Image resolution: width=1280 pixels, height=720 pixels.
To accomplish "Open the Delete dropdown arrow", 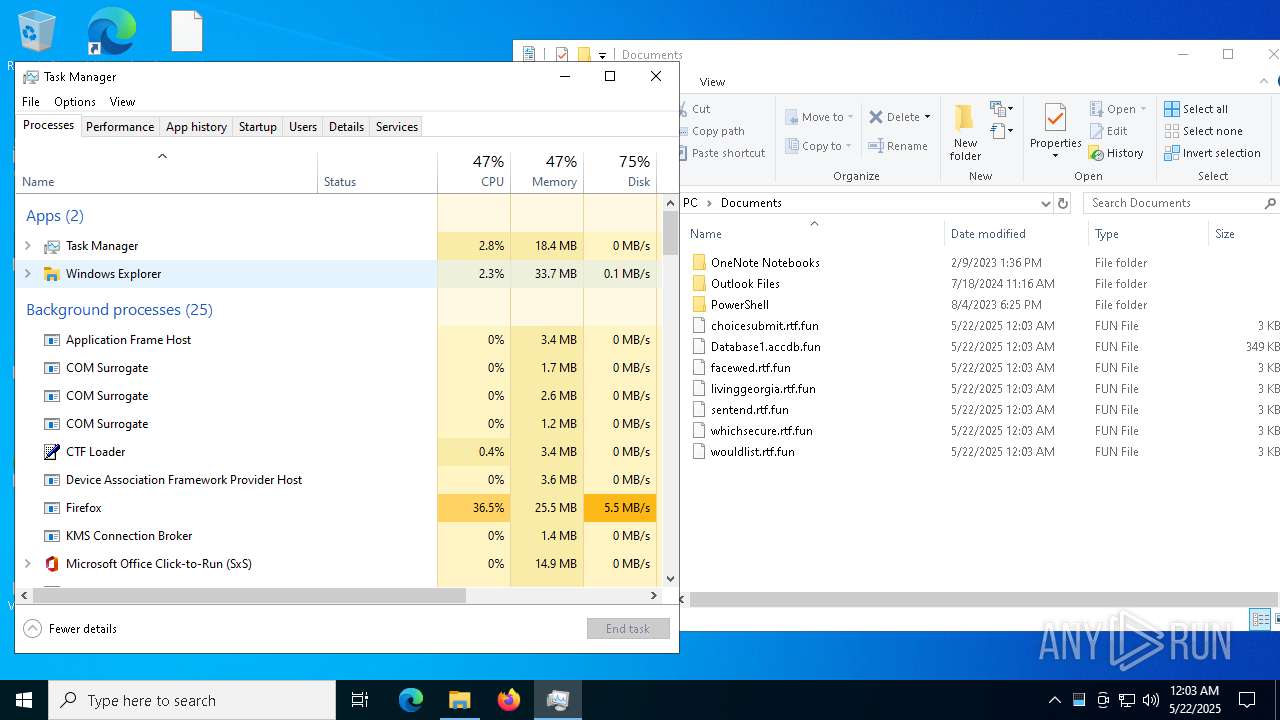I will pos(927,117).
